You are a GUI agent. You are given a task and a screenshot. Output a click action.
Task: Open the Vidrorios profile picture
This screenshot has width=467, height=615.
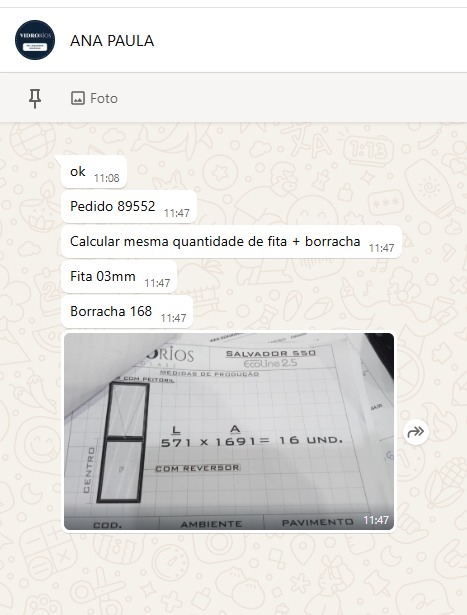point(35,40)
